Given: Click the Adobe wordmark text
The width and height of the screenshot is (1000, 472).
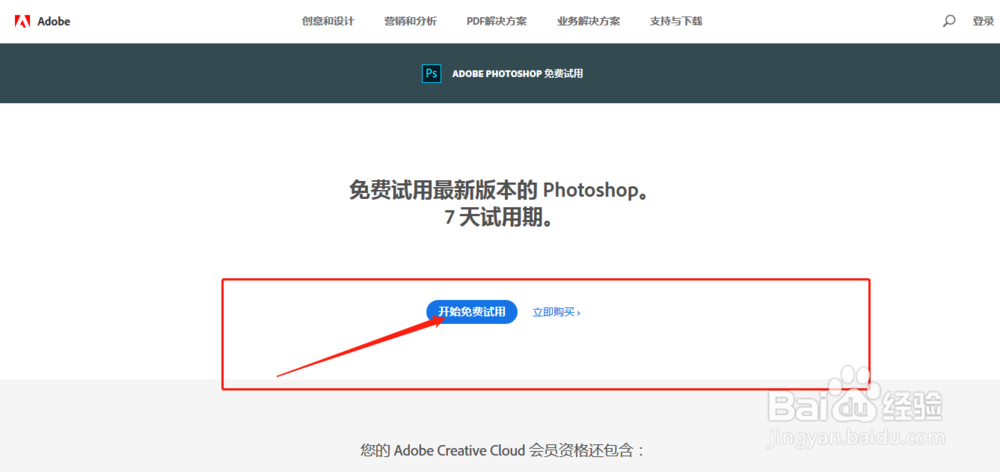Looking at the screenshot, I should [x=54, y=21].
